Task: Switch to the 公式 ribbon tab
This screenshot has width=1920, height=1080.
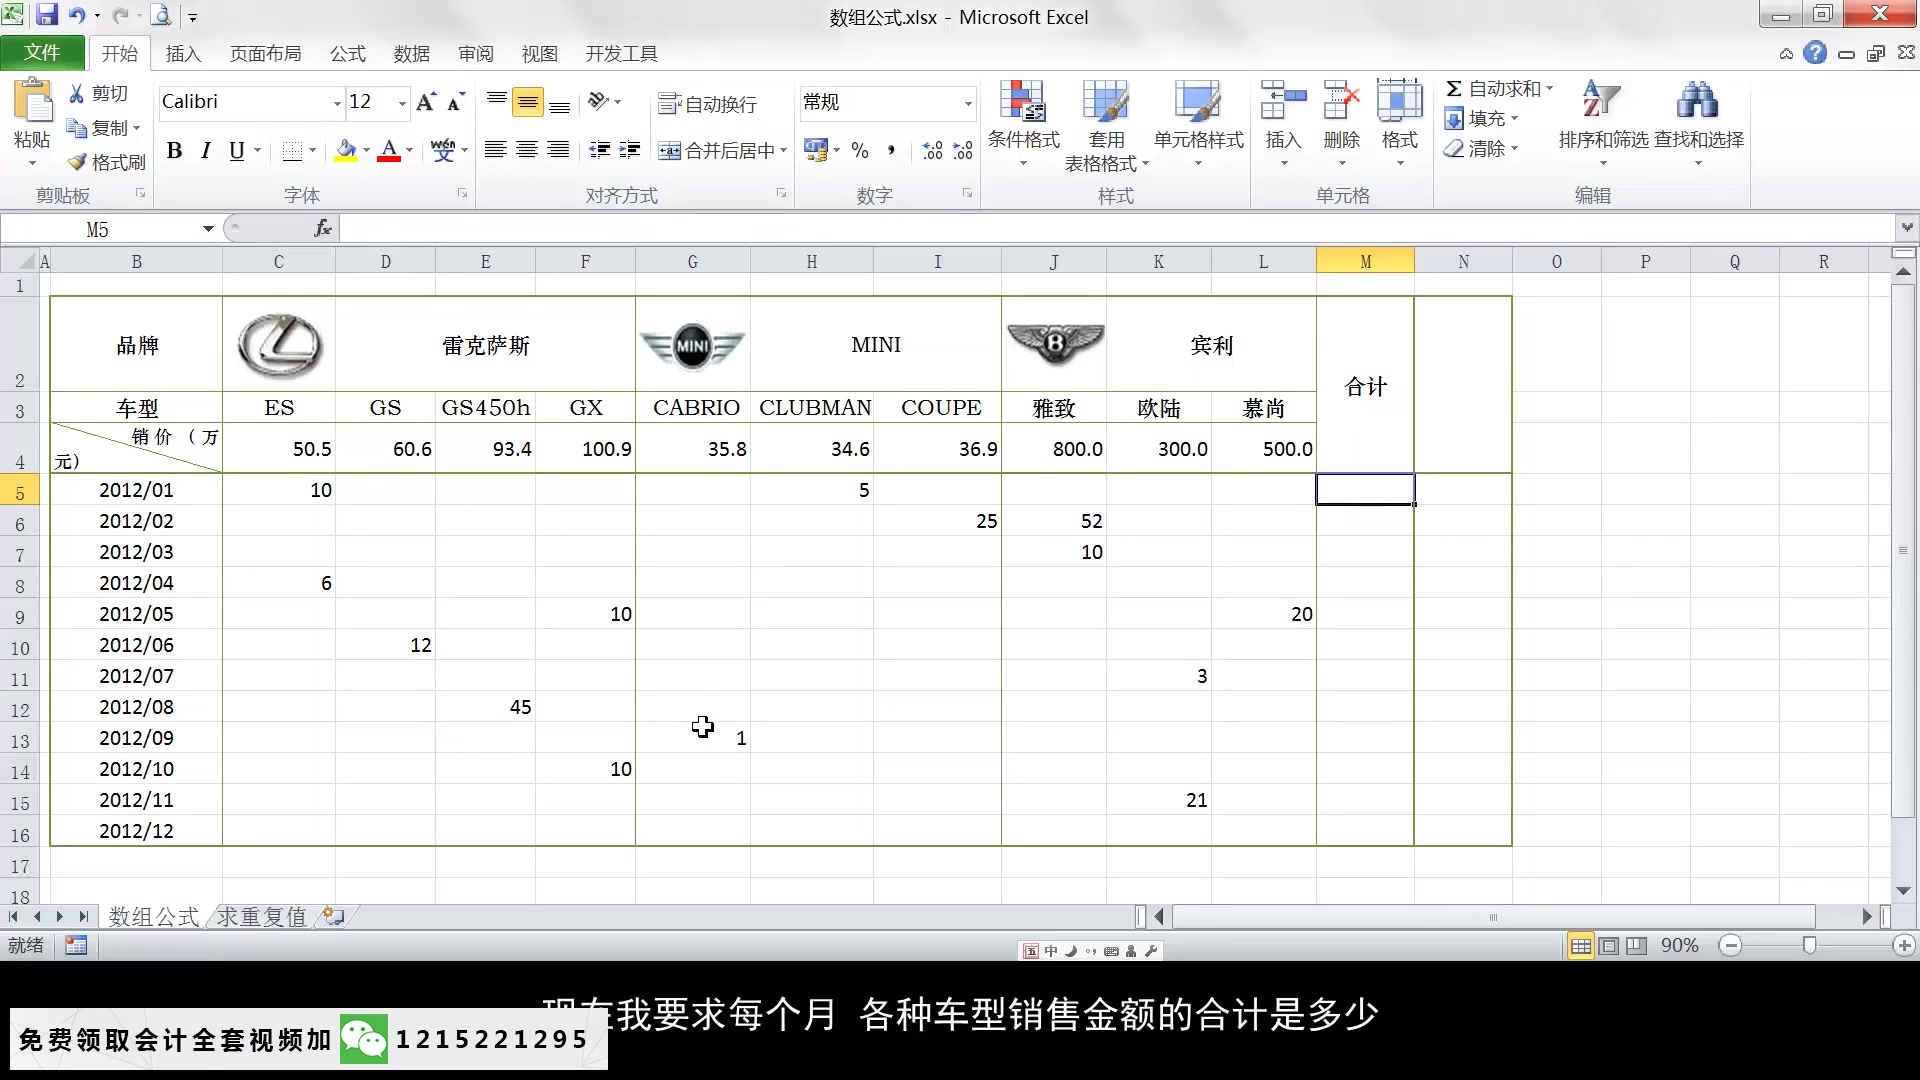Action: coord(347,53)
